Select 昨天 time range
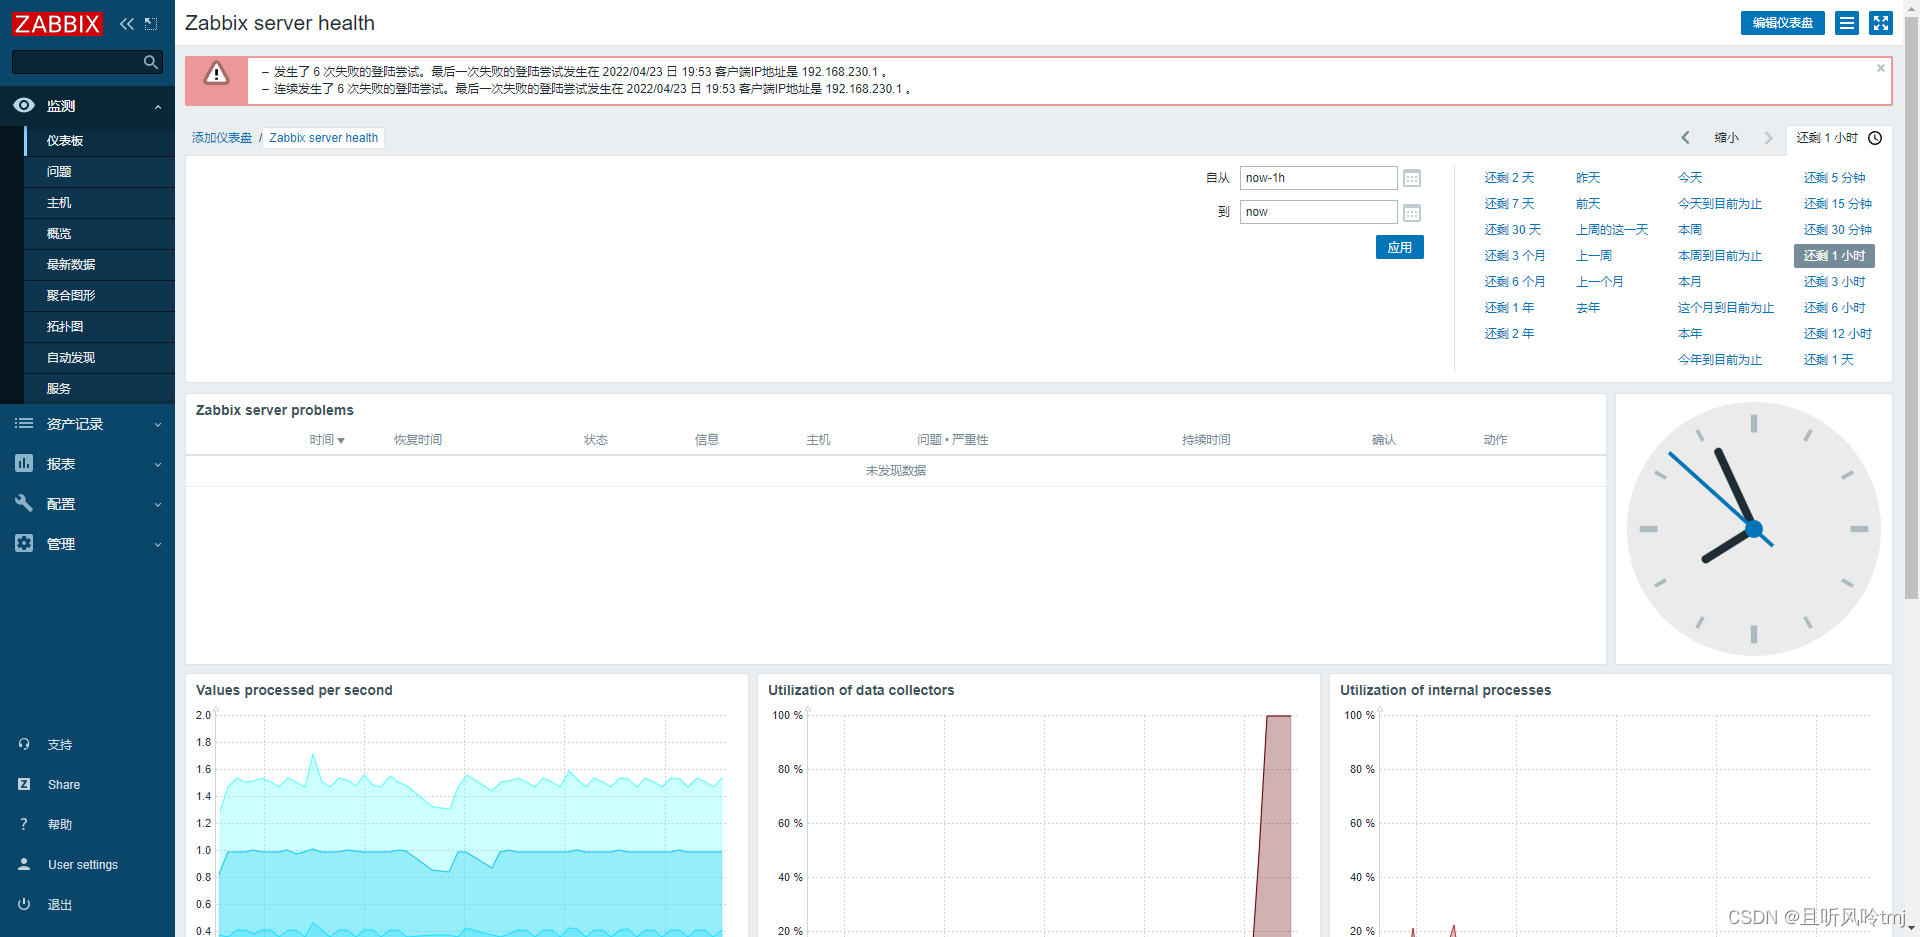1920x937 pixels. click(1588, 178)
